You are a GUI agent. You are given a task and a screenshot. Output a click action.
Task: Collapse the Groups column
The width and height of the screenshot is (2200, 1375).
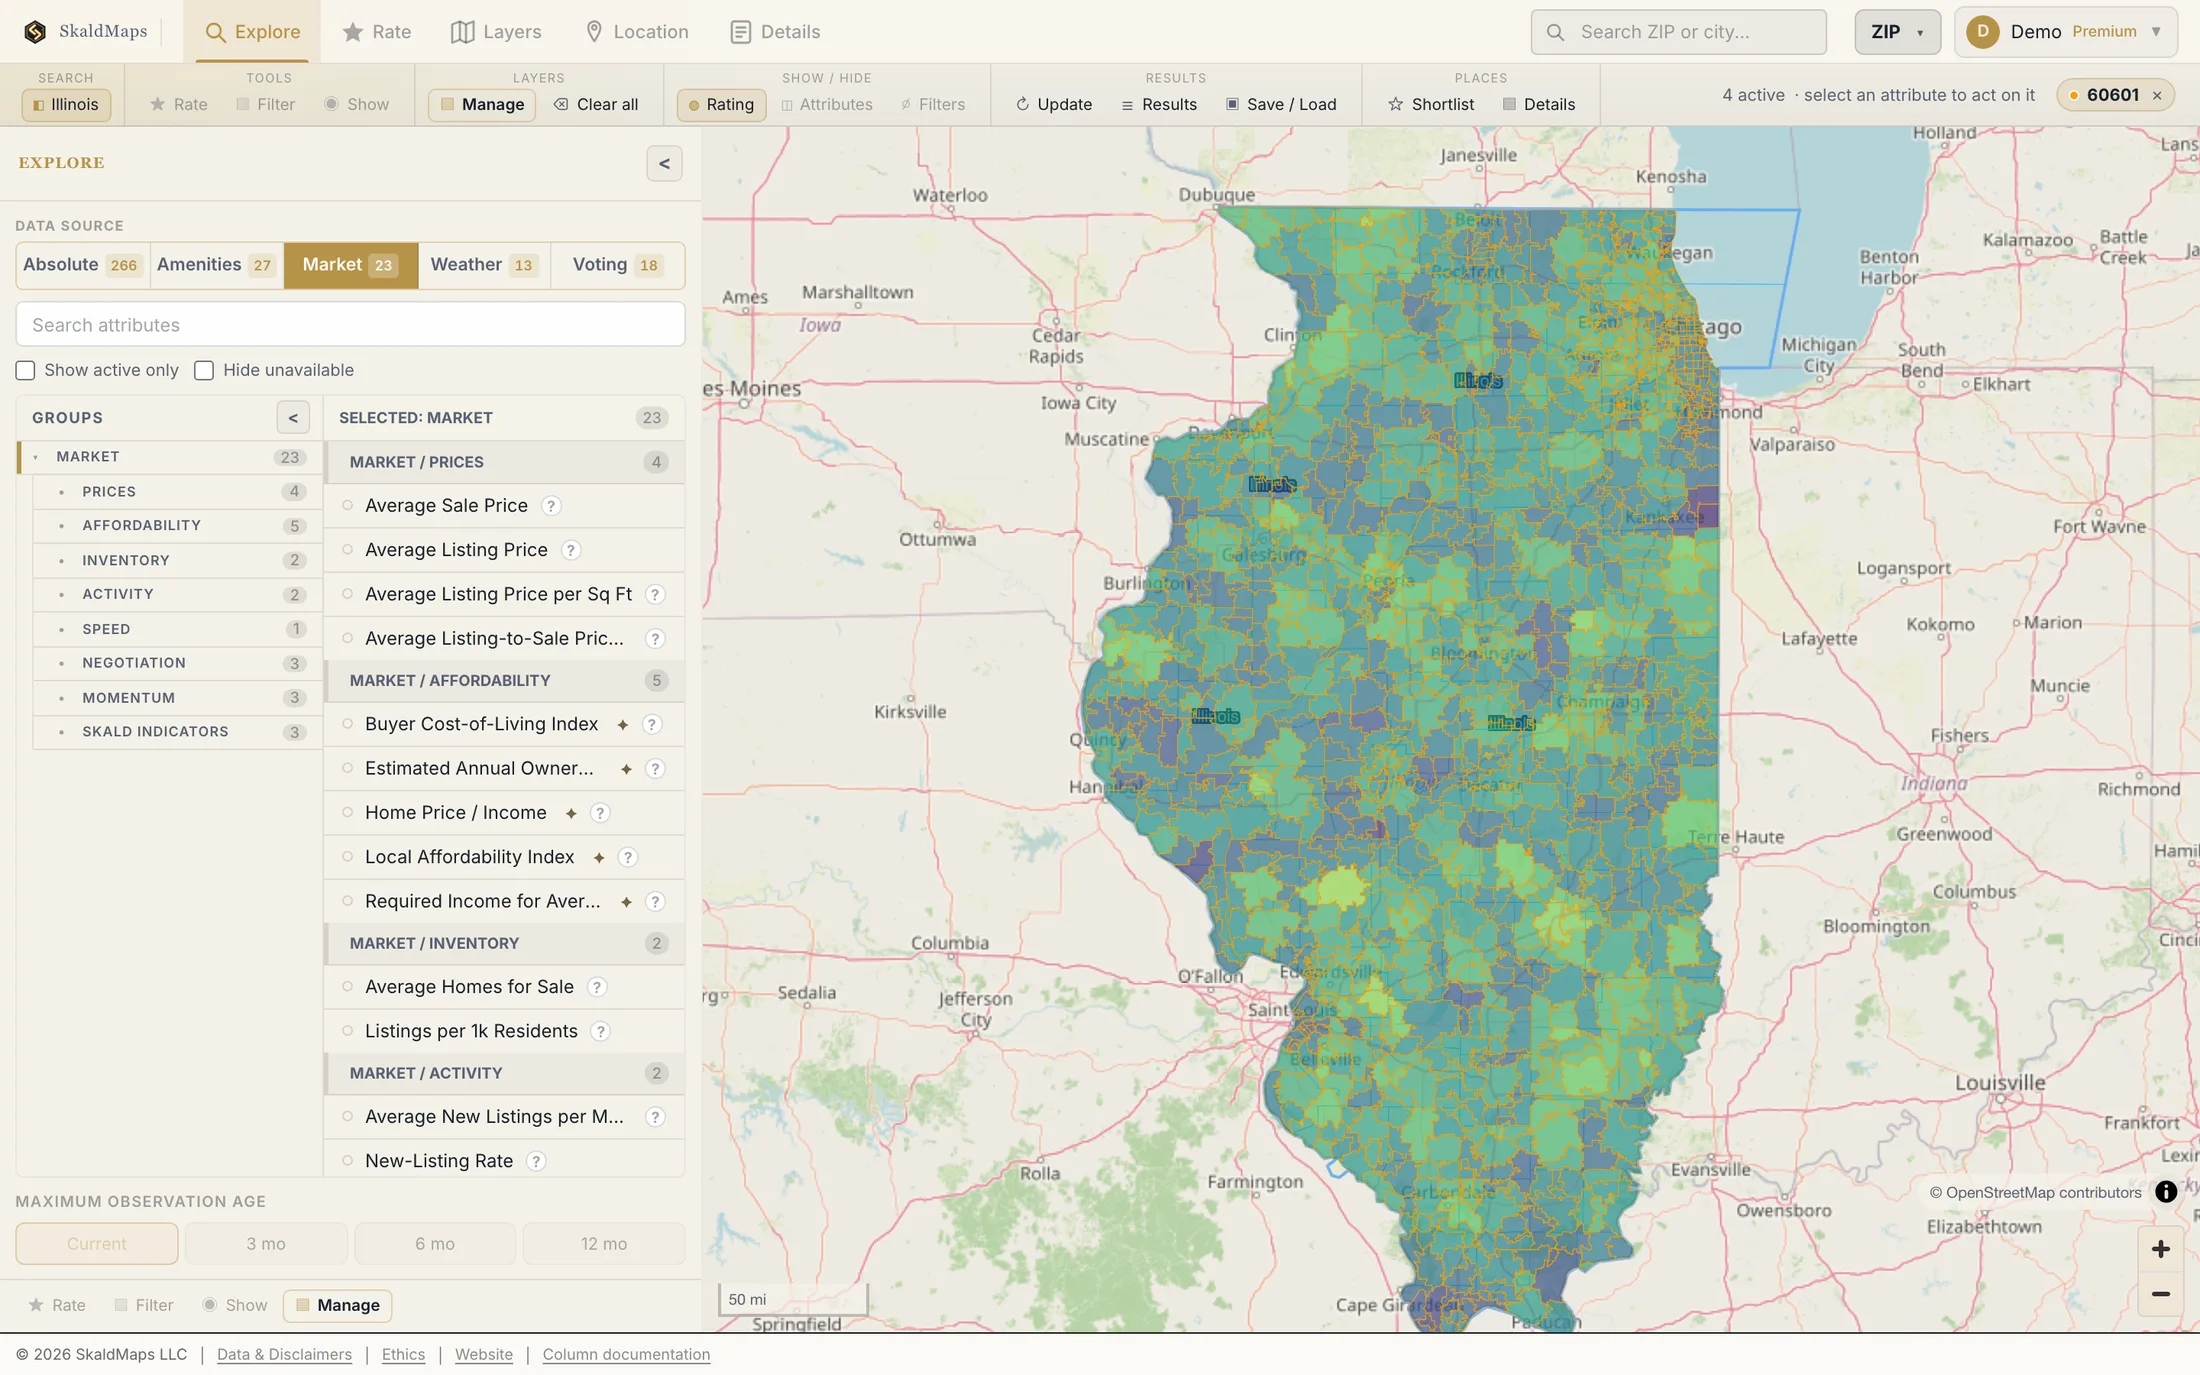pyautogui.click(x=293, y=418)
